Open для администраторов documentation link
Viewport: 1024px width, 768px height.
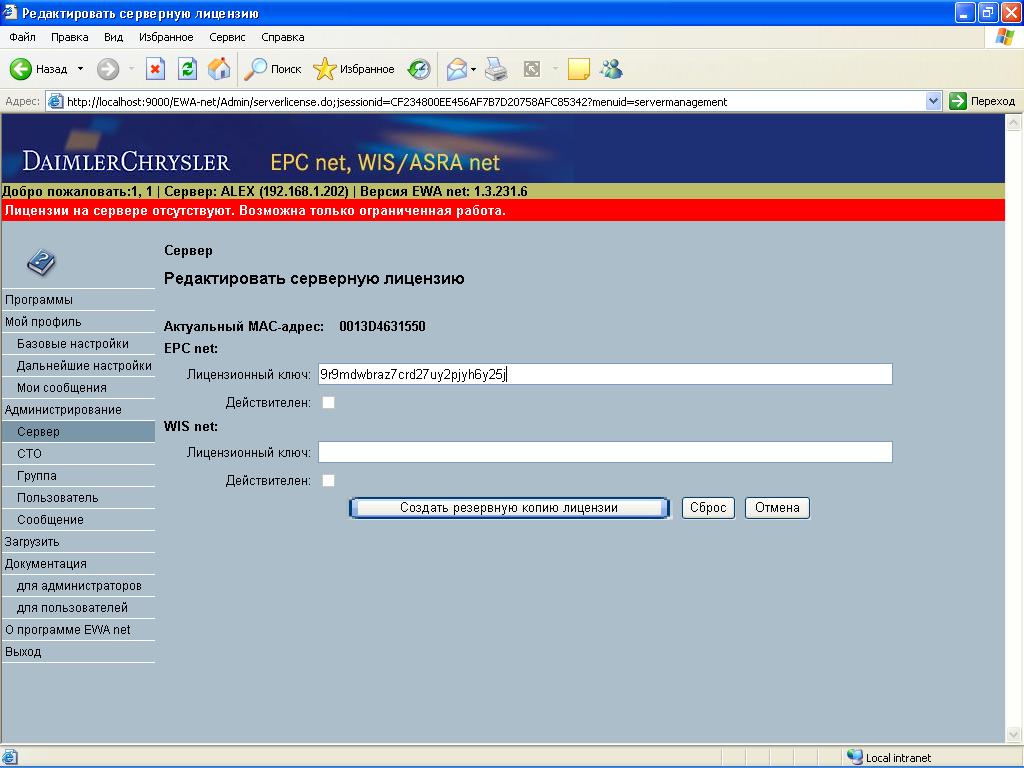[x=78, y=586]
